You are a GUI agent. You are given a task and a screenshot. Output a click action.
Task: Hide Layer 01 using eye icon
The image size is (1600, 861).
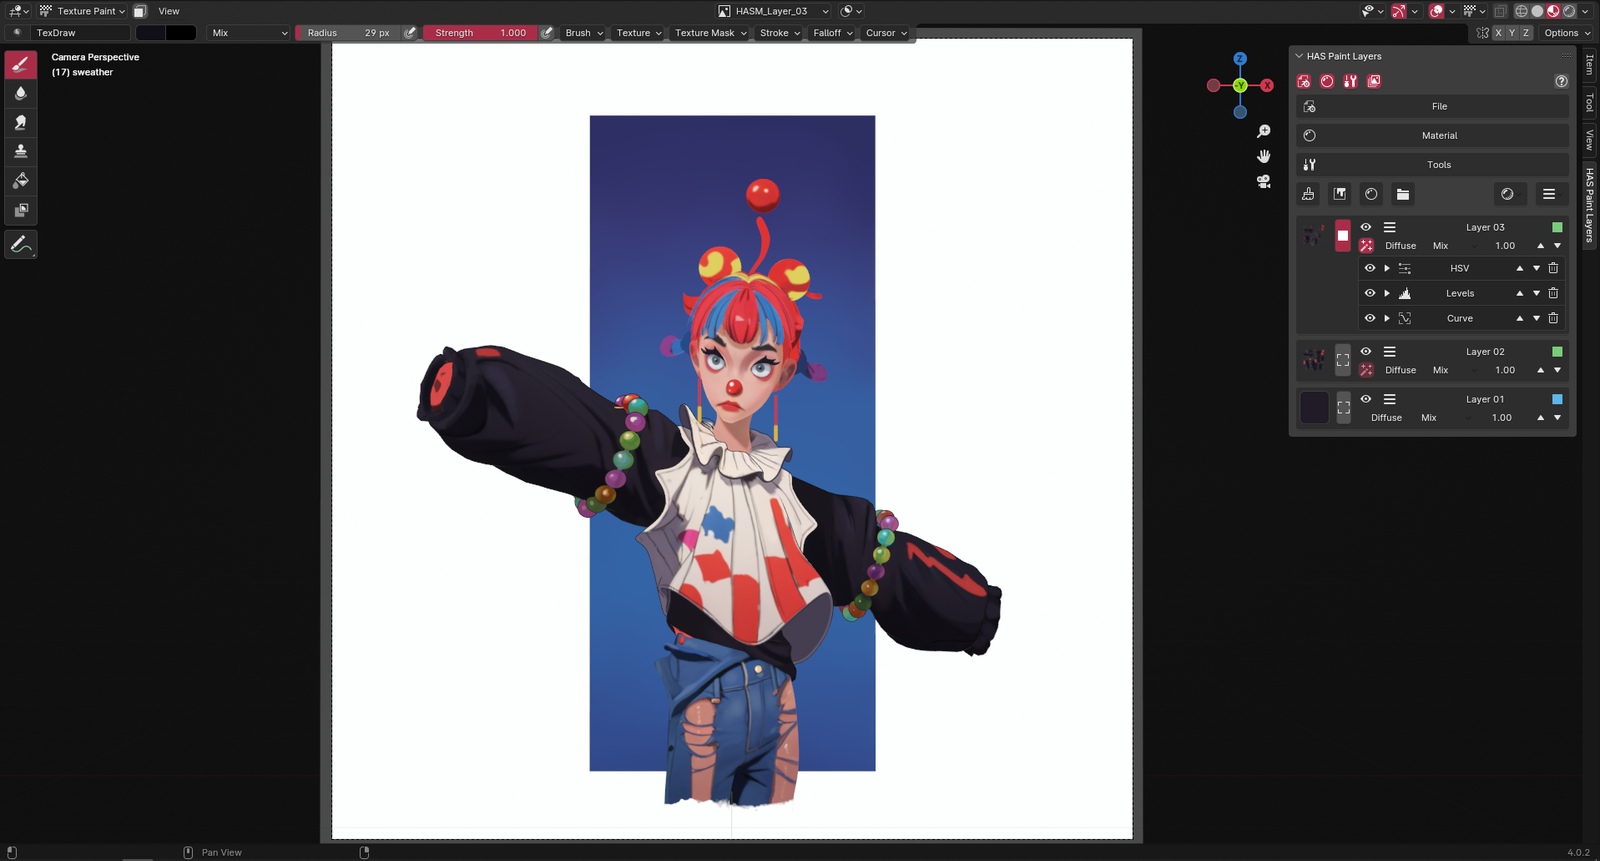tap(1366, 399)
